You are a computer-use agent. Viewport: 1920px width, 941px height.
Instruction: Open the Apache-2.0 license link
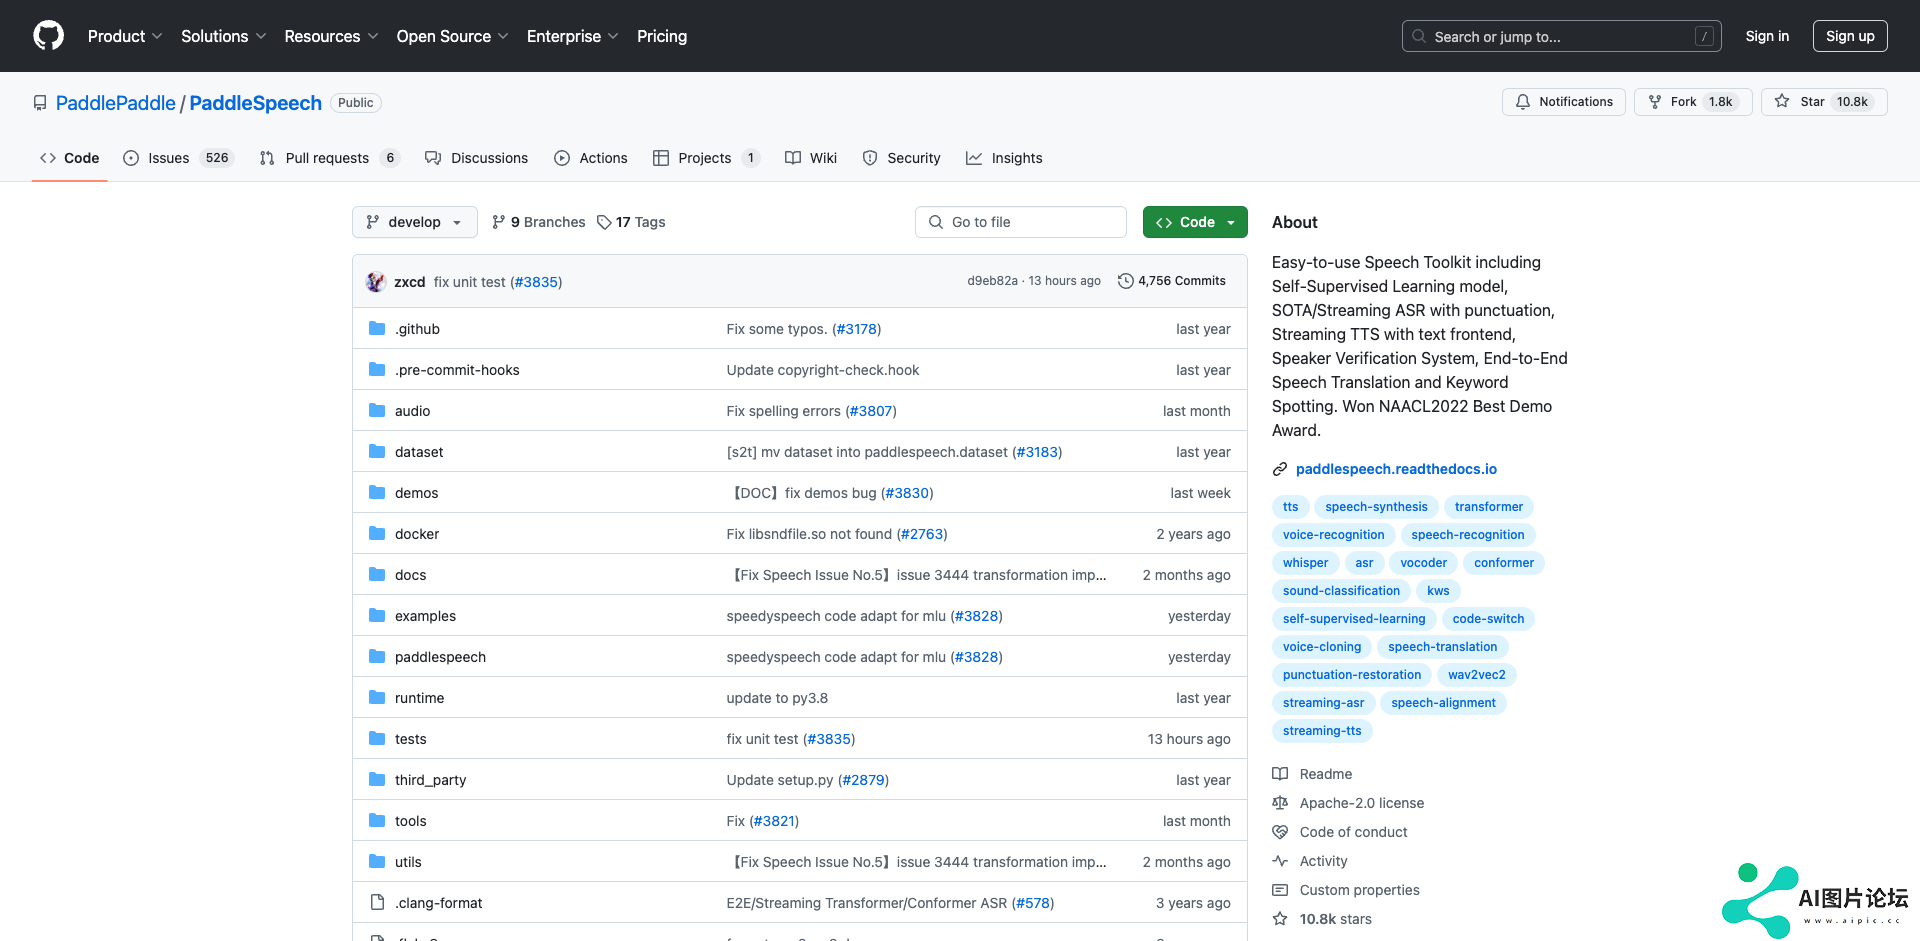(x=1361, y=803)
